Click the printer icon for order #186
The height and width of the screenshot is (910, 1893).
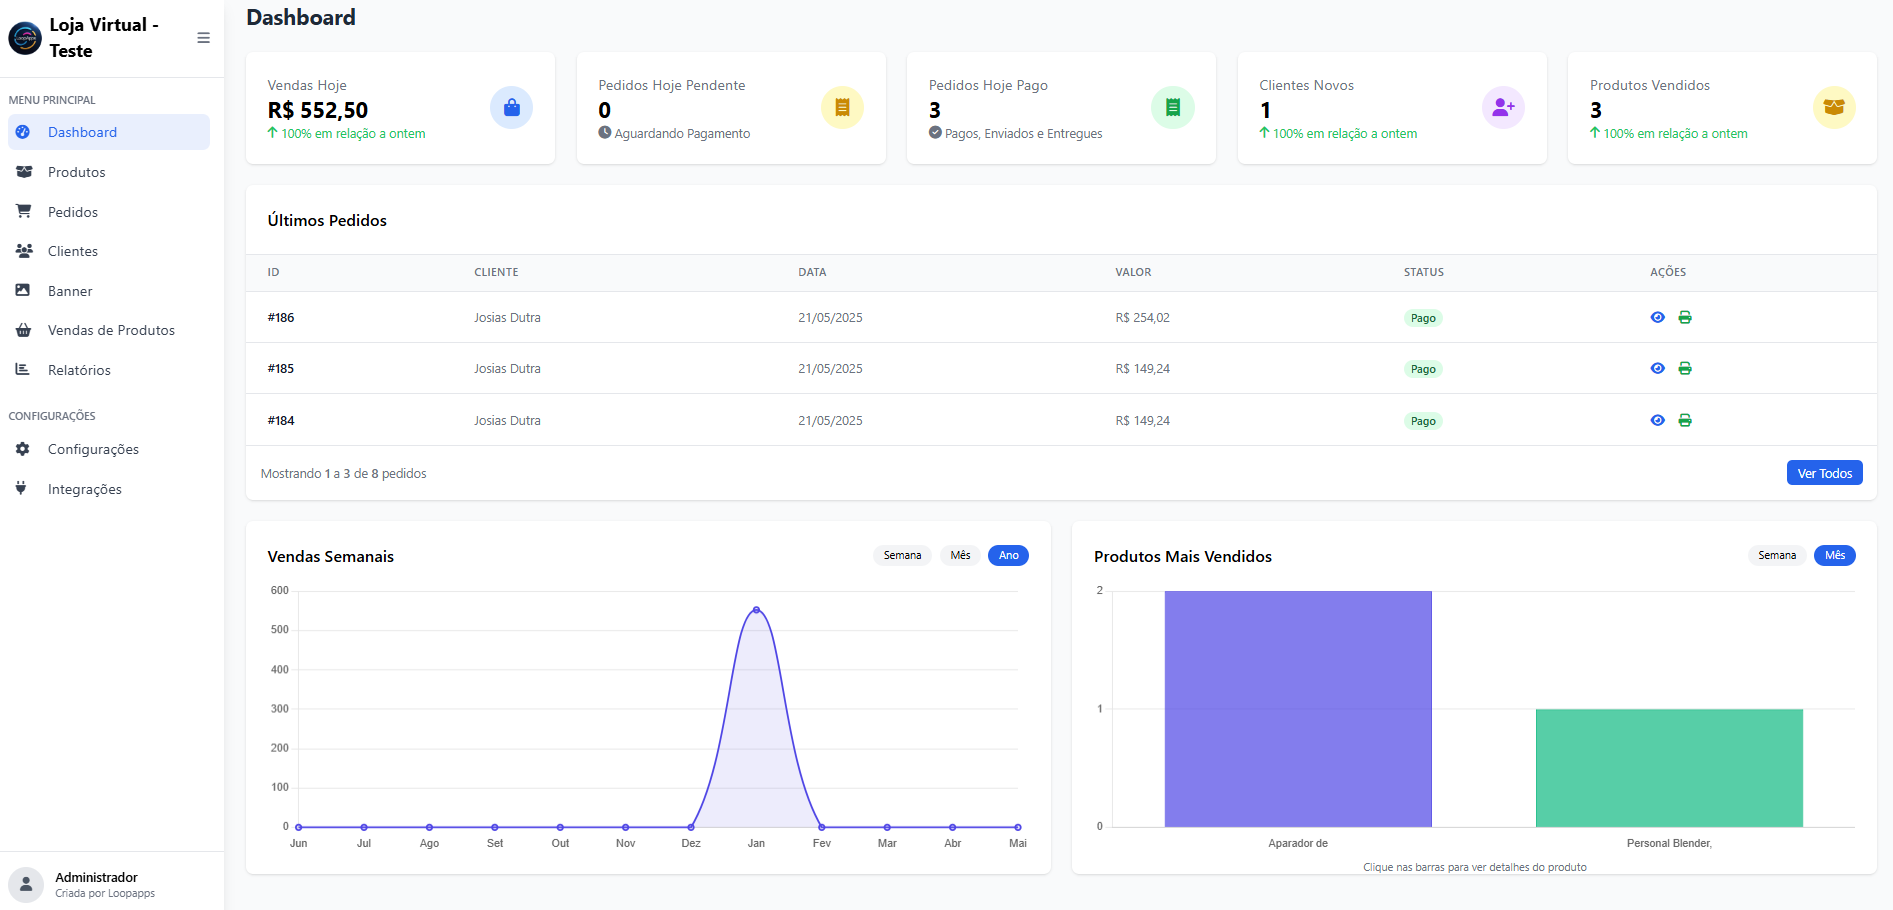click(x=1685, y=318)
